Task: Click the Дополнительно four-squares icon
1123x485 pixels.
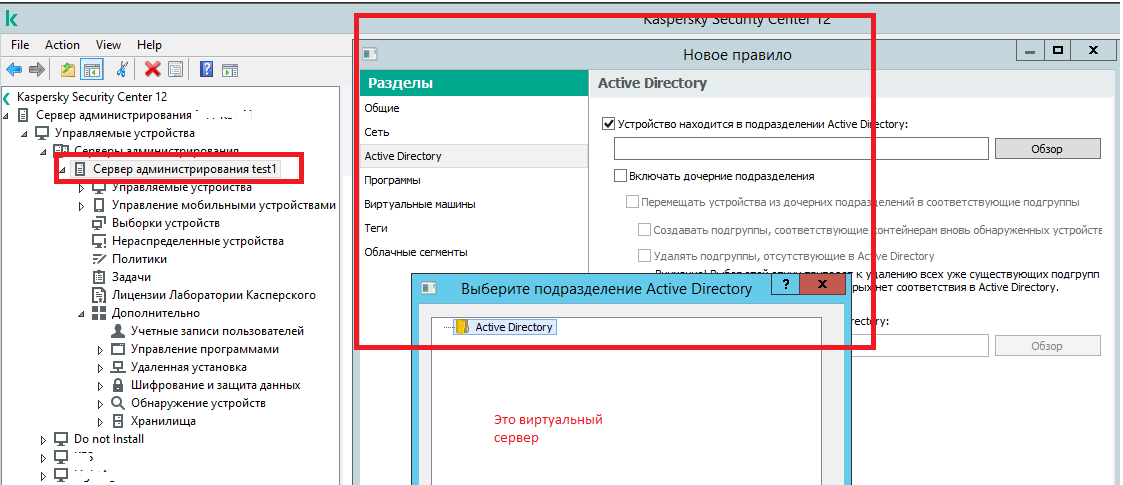Action: pyautogui.click(x=99, y=313)
